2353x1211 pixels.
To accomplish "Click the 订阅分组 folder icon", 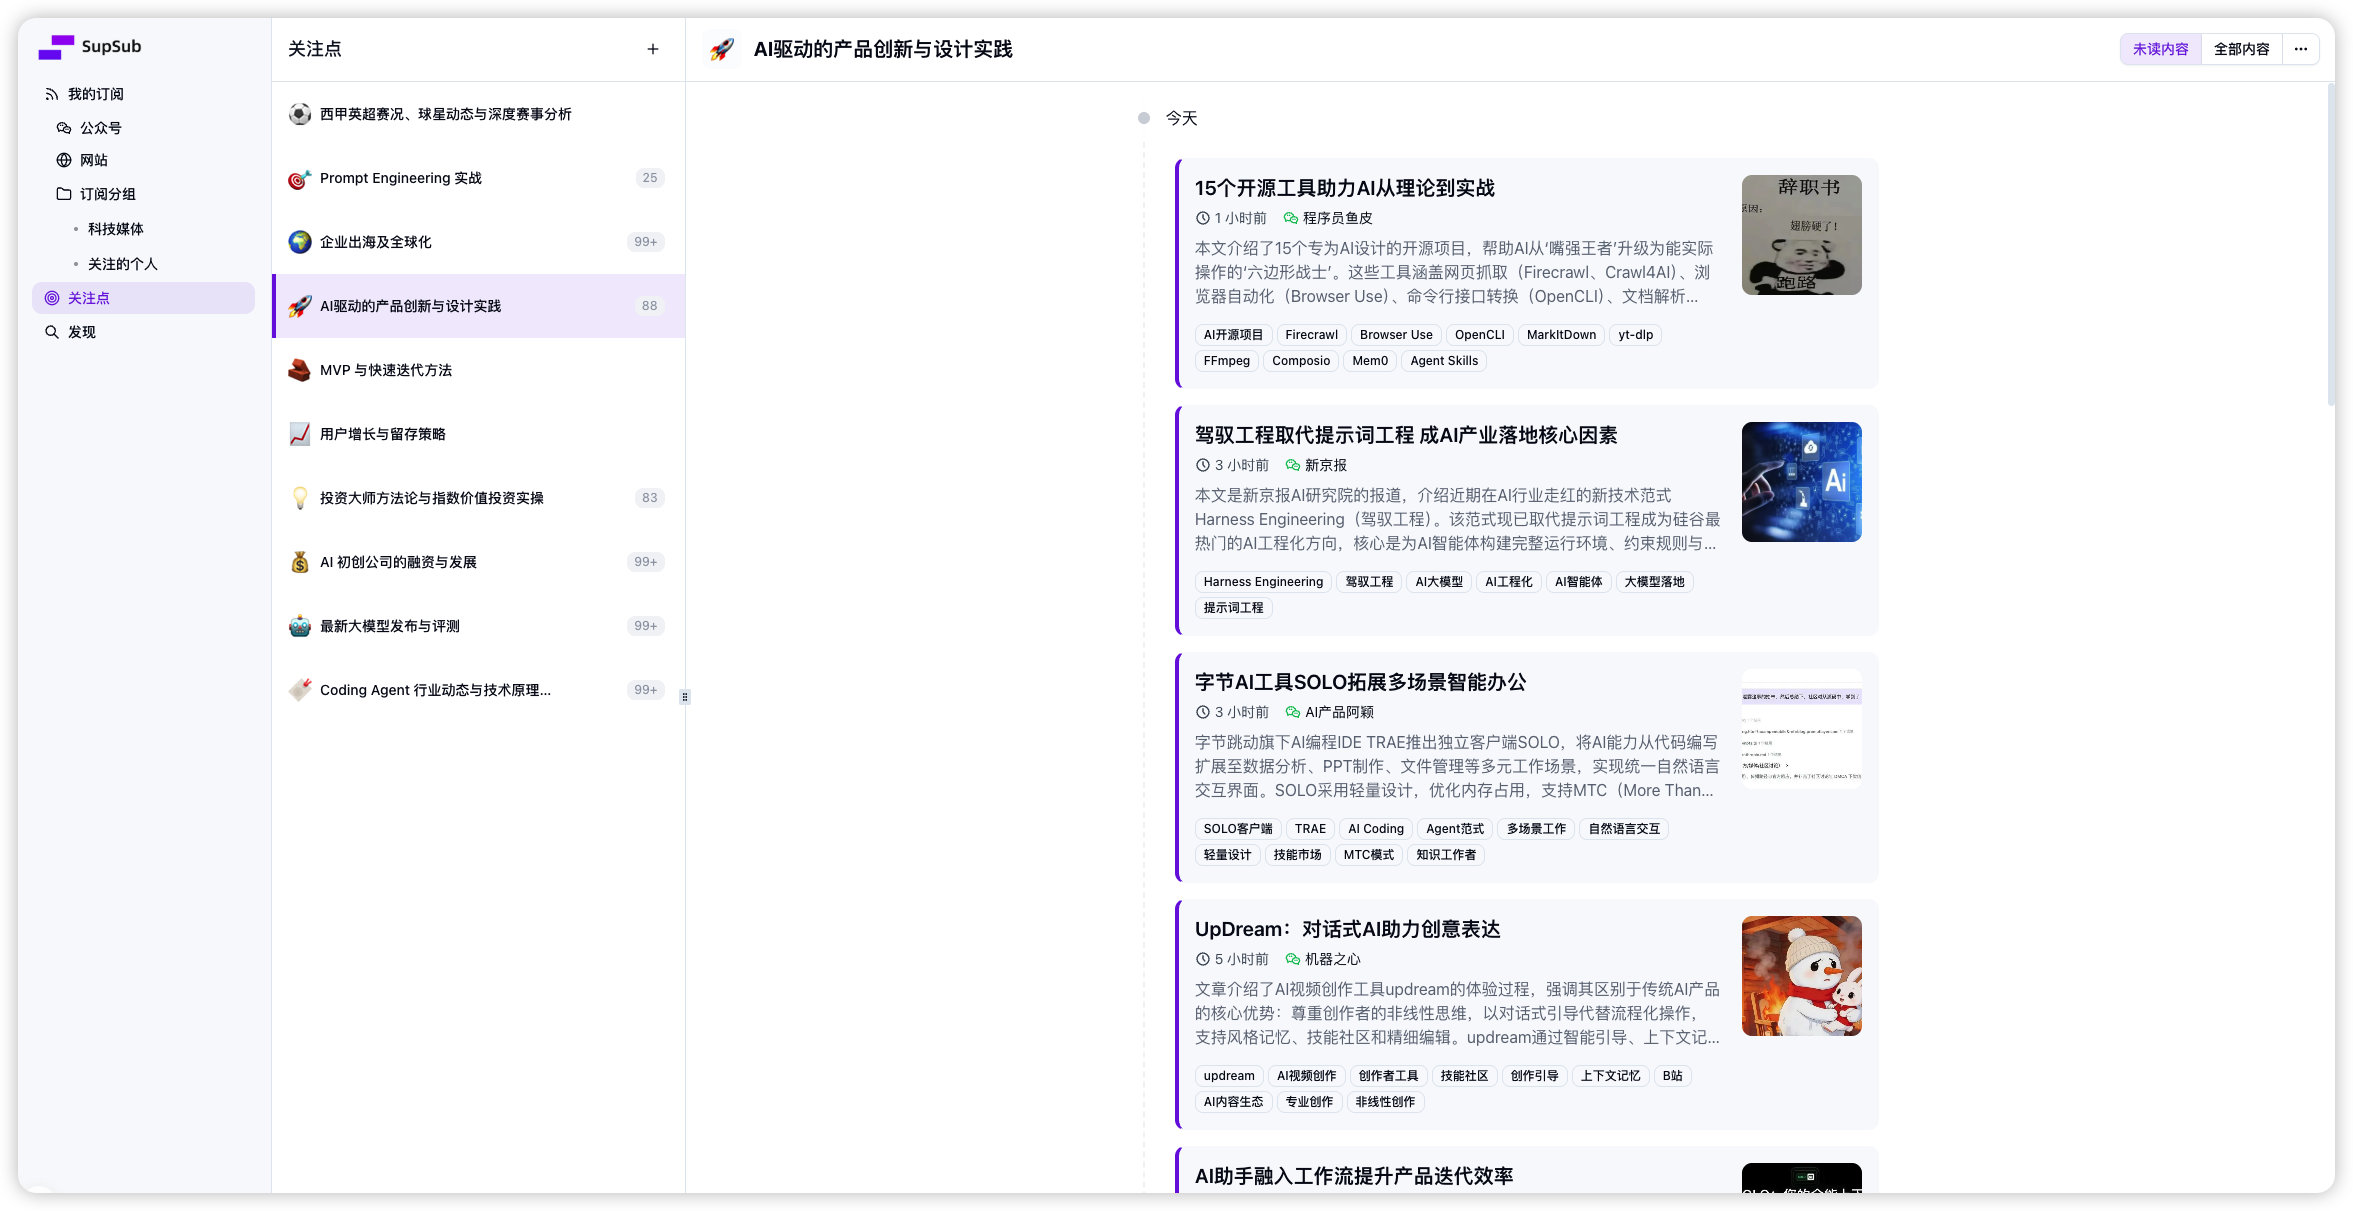I will [x=64, y=194].
